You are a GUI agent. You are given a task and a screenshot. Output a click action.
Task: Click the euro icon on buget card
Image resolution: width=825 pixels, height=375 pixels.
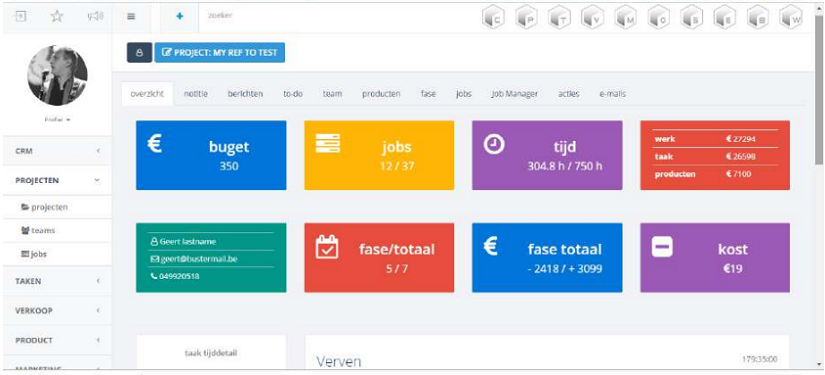tap(154, 143)
